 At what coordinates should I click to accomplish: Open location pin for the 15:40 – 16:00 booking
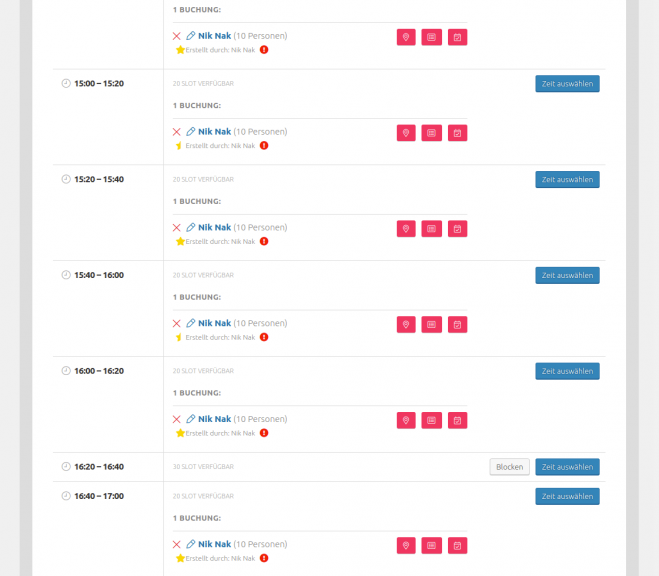[x=406, y=324]
